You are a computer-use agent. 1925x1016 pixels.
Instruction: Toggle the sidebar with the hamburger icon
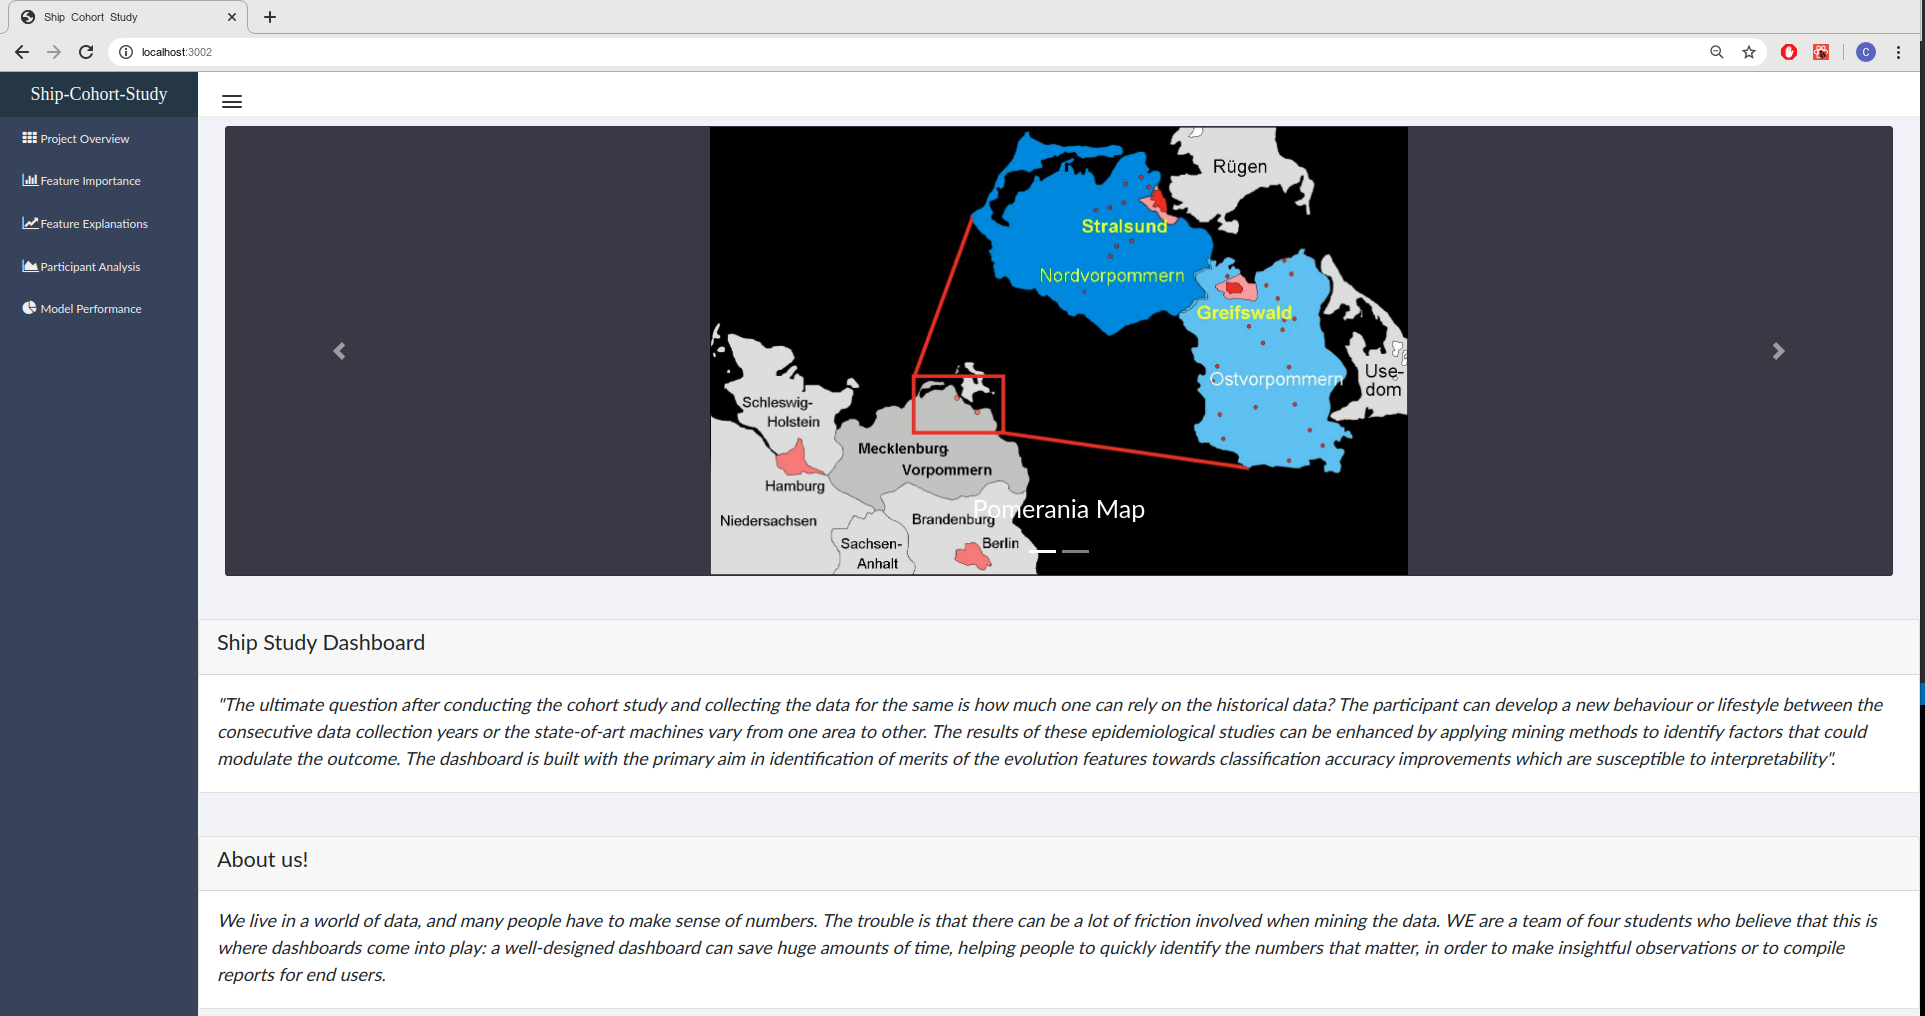pyautogui.click(x=232, y=101)
